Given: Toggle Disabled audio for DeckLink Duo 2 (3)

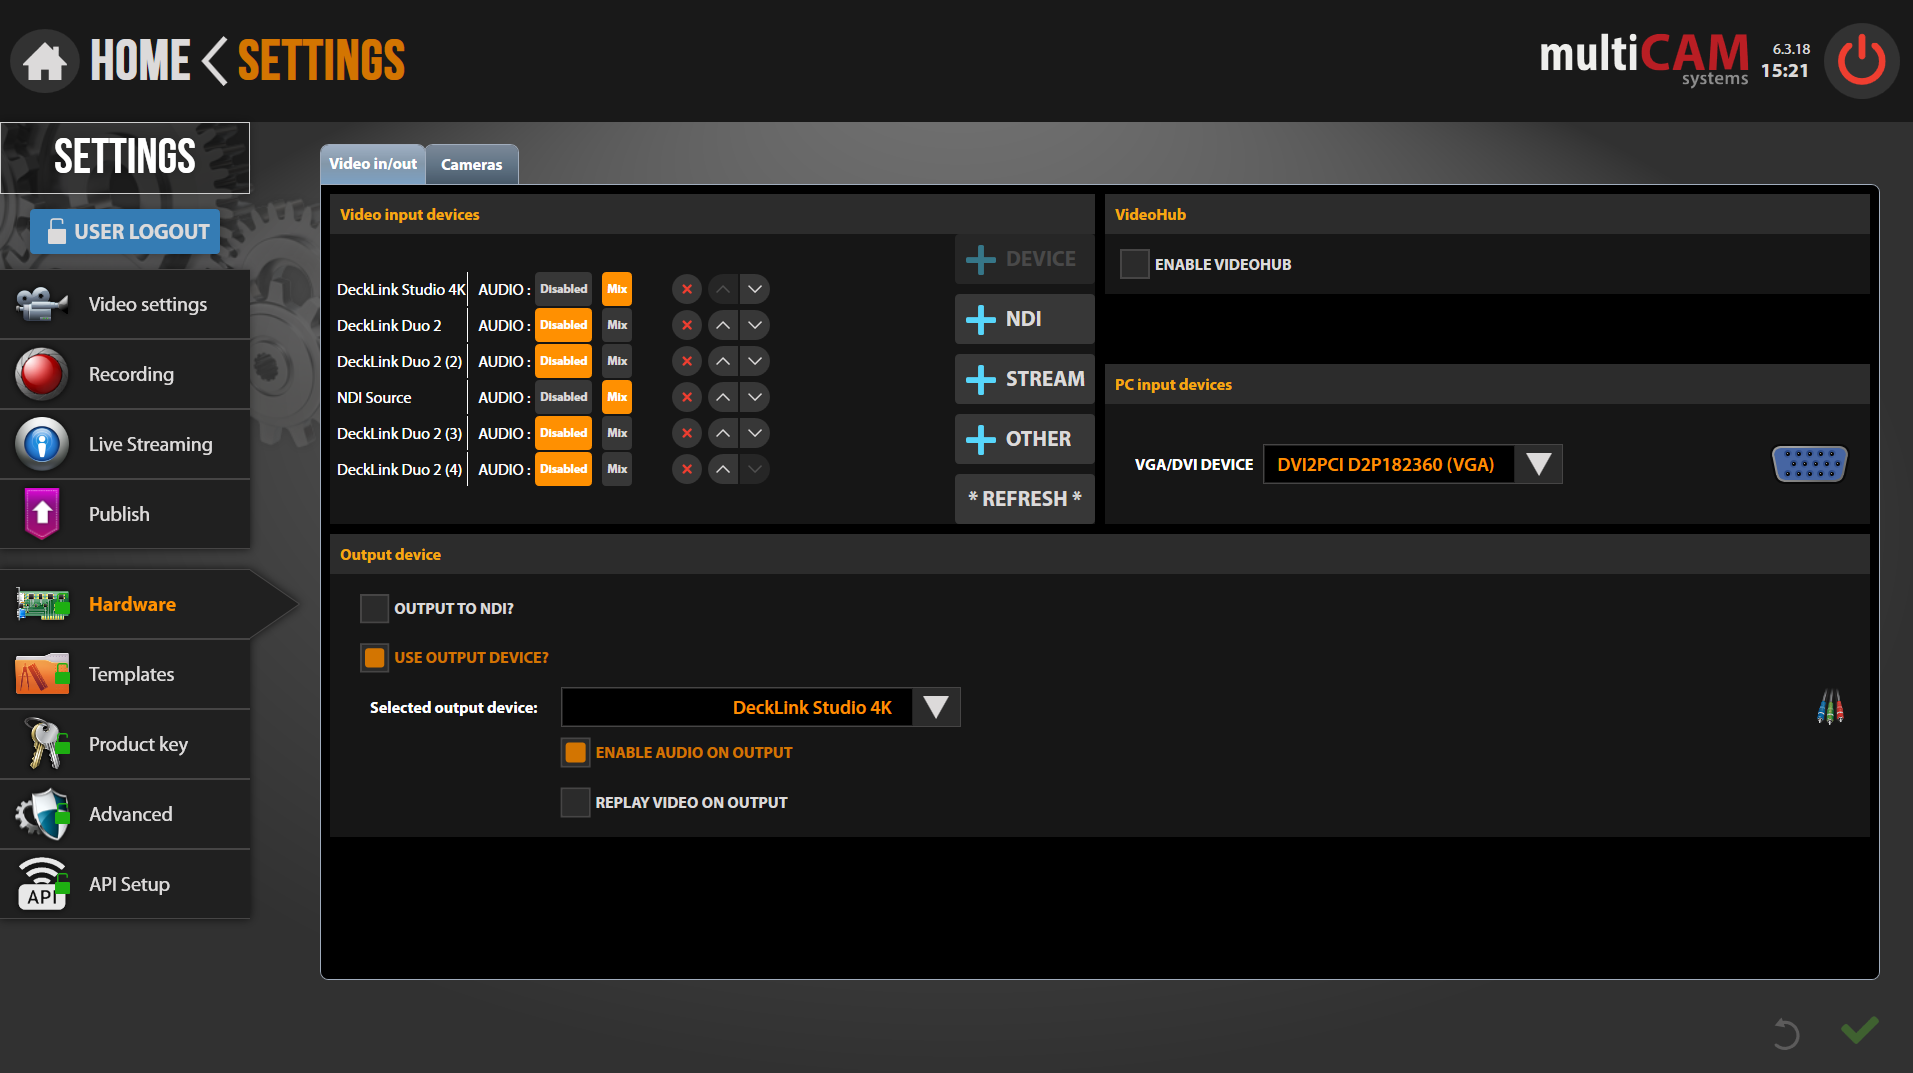Looking at the screenshot, I should click(563, 433).
